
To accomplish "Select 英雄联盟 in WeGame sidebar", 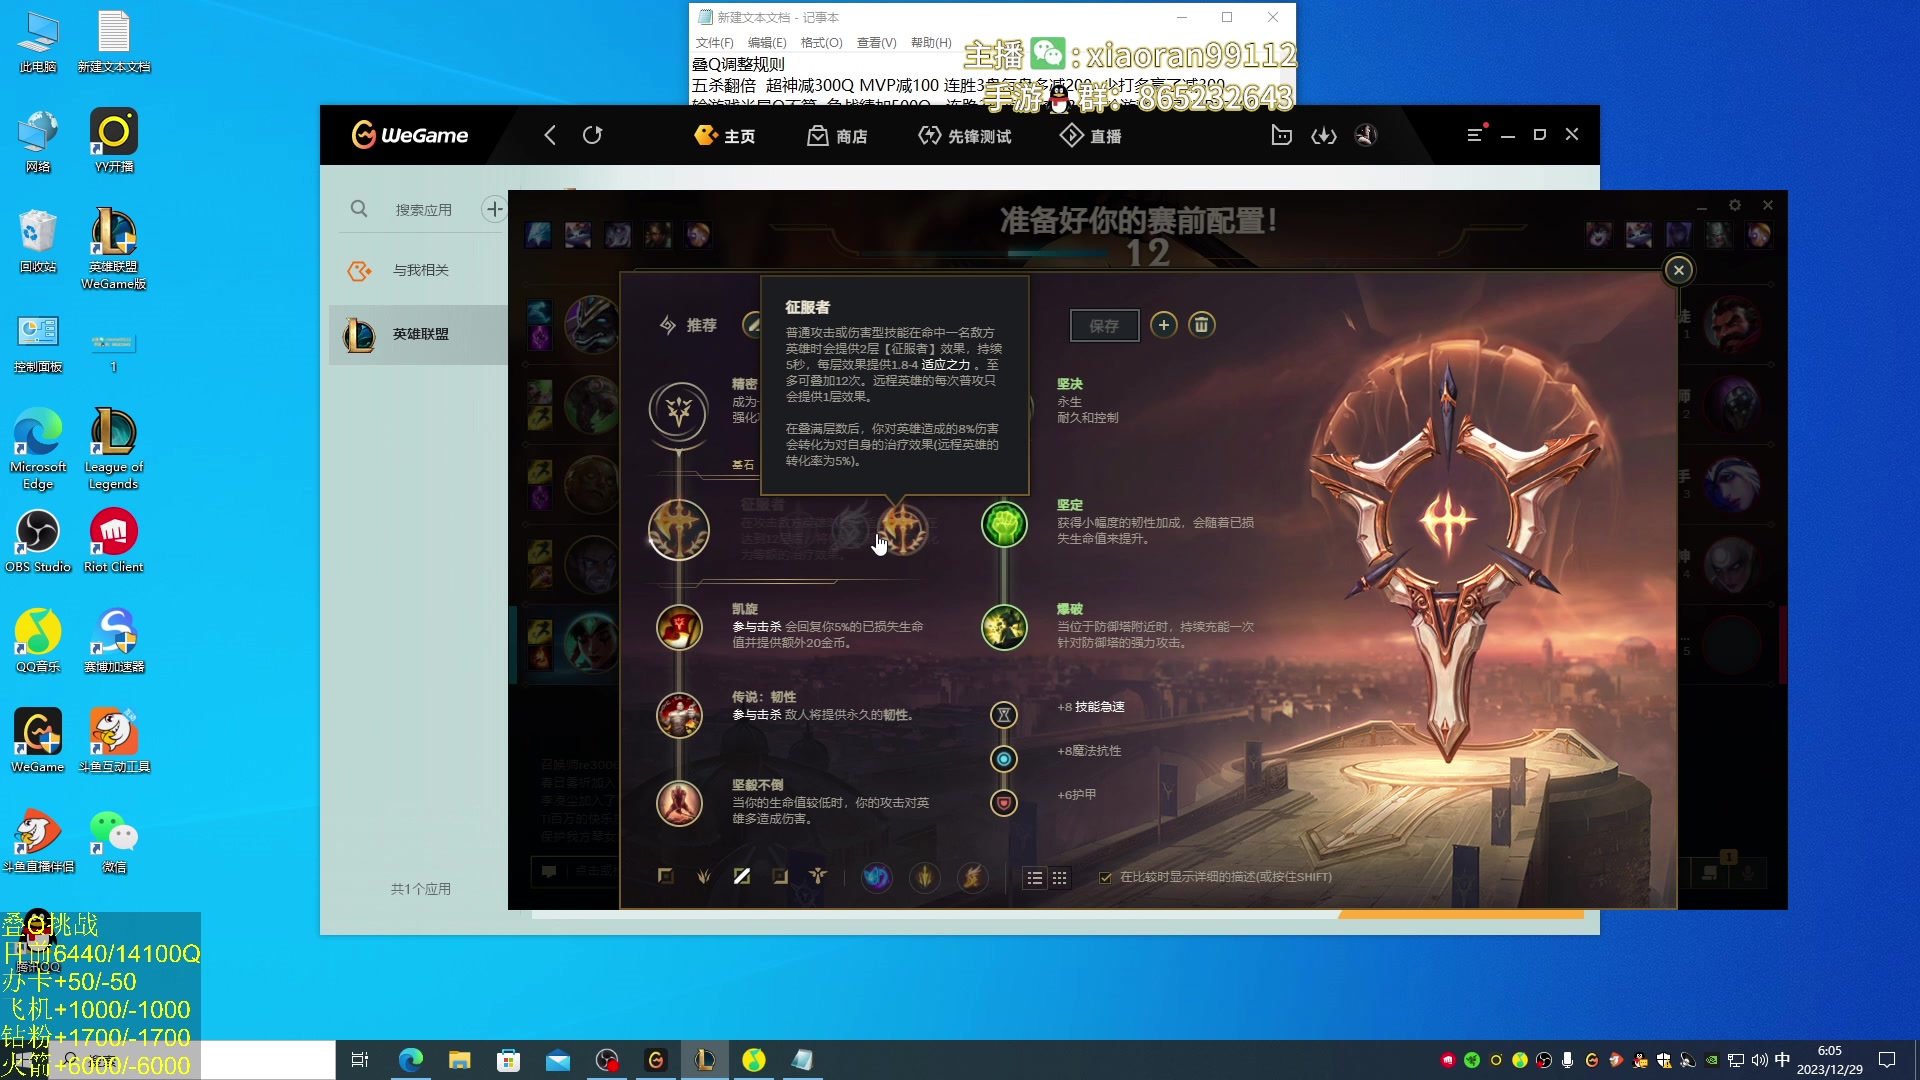I will click(418, 334).
